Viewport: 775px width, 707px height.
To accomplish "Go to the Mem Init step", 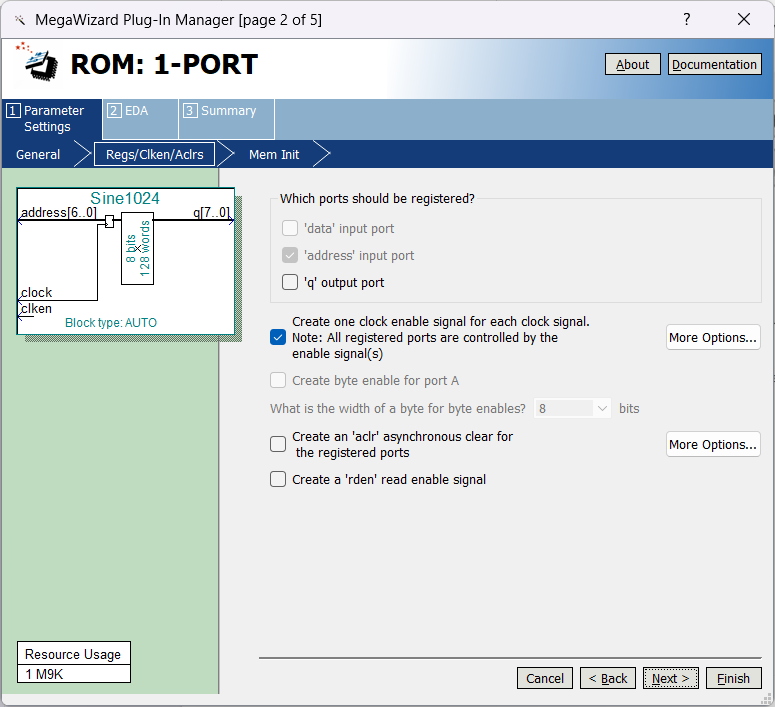I will (x=274, y=155).
